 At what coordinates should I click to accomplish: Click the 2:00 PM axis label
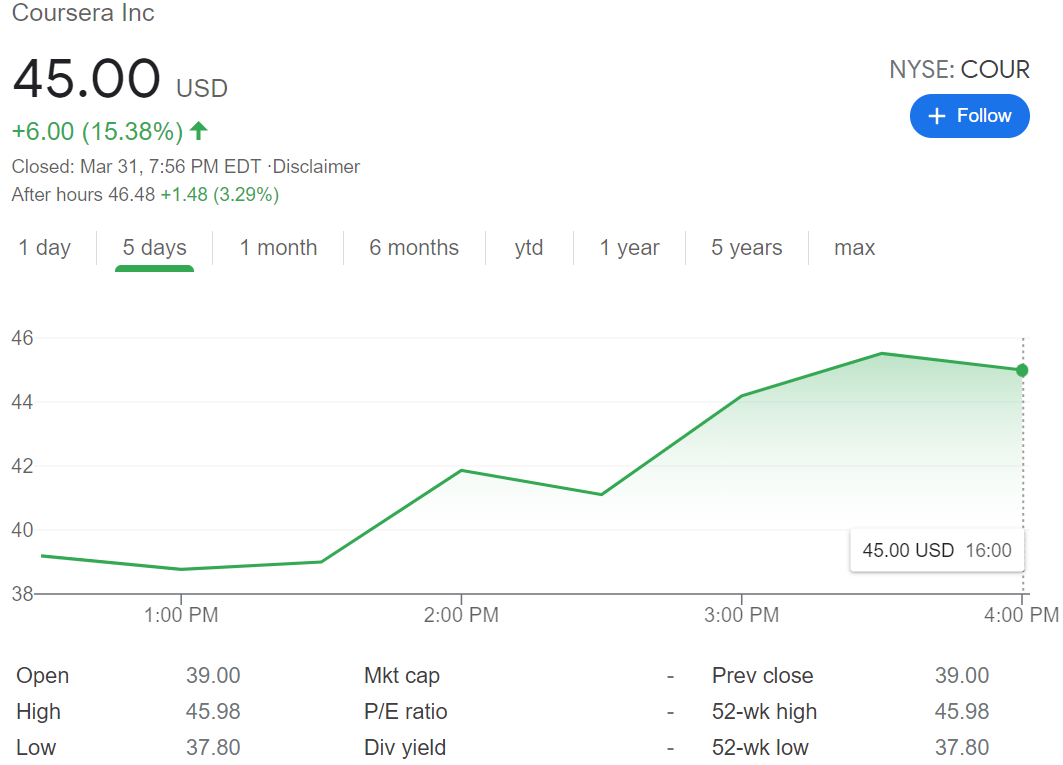pos(461,615)
